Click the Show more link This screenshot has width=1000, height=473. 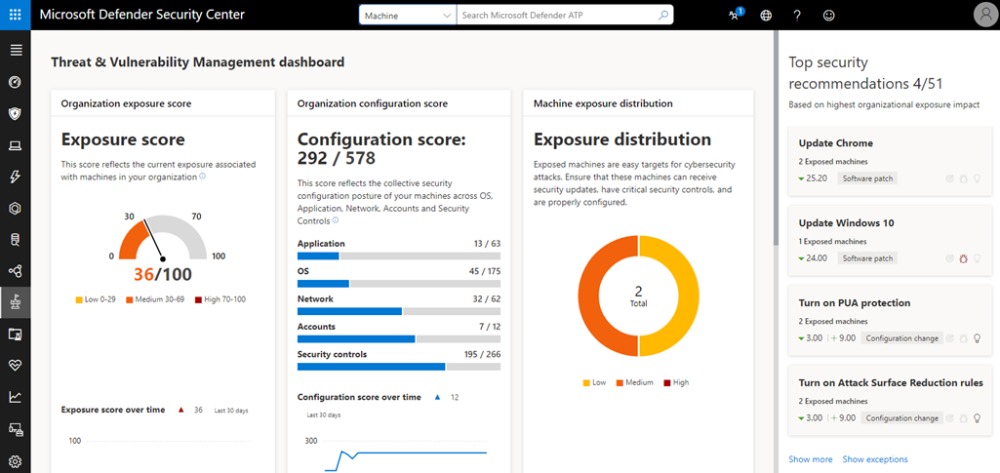[x=810, y=459]
